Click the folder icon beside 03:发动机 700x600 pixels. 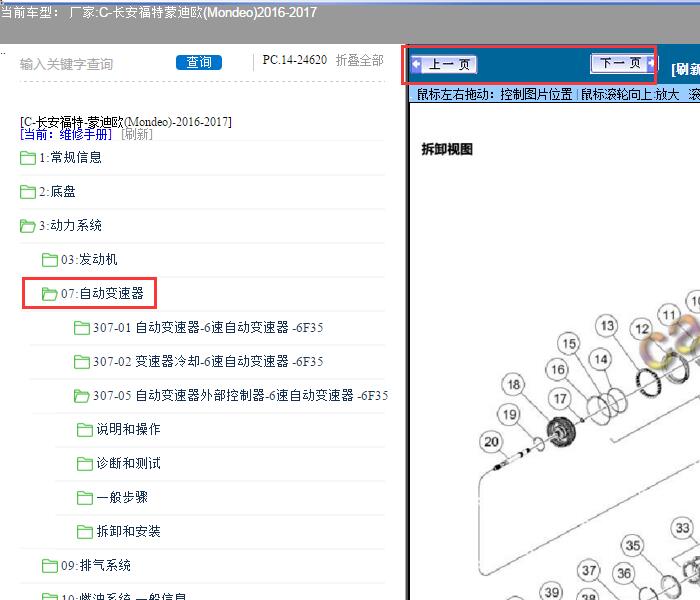tap(50, 260)
